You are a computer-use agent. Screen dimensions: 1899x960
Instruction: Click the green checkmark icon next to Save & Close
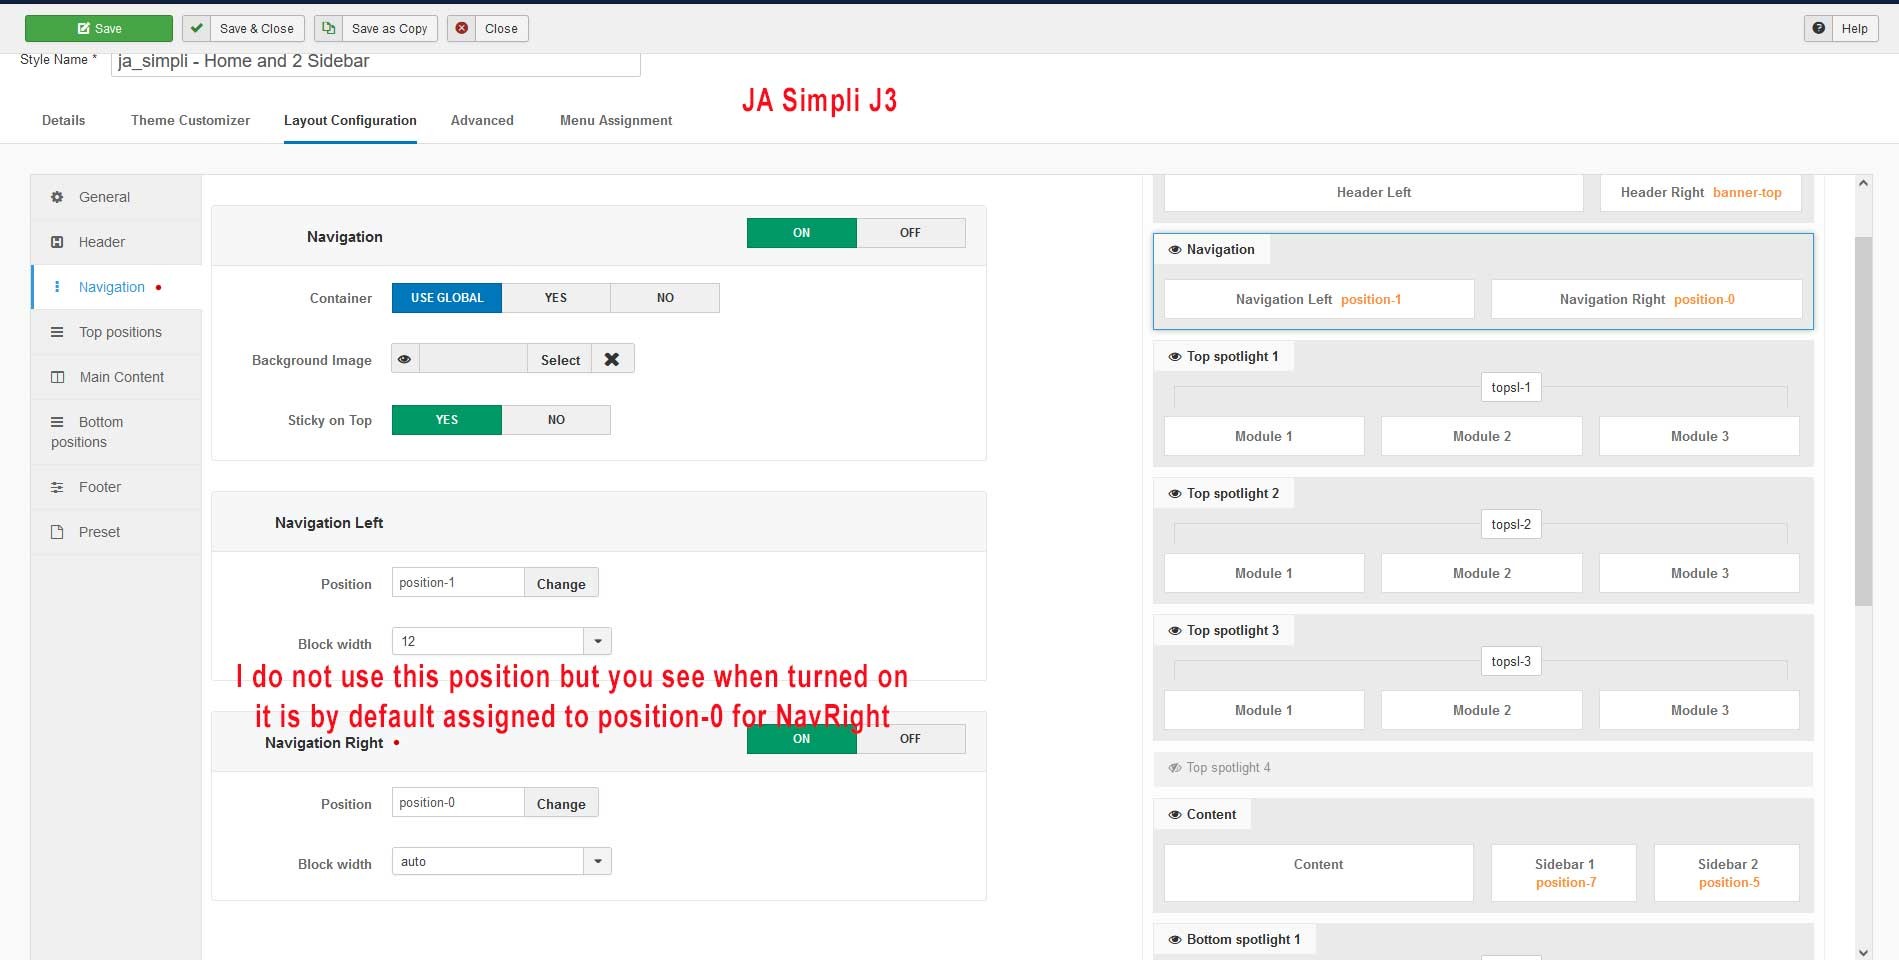click(197, 29)
